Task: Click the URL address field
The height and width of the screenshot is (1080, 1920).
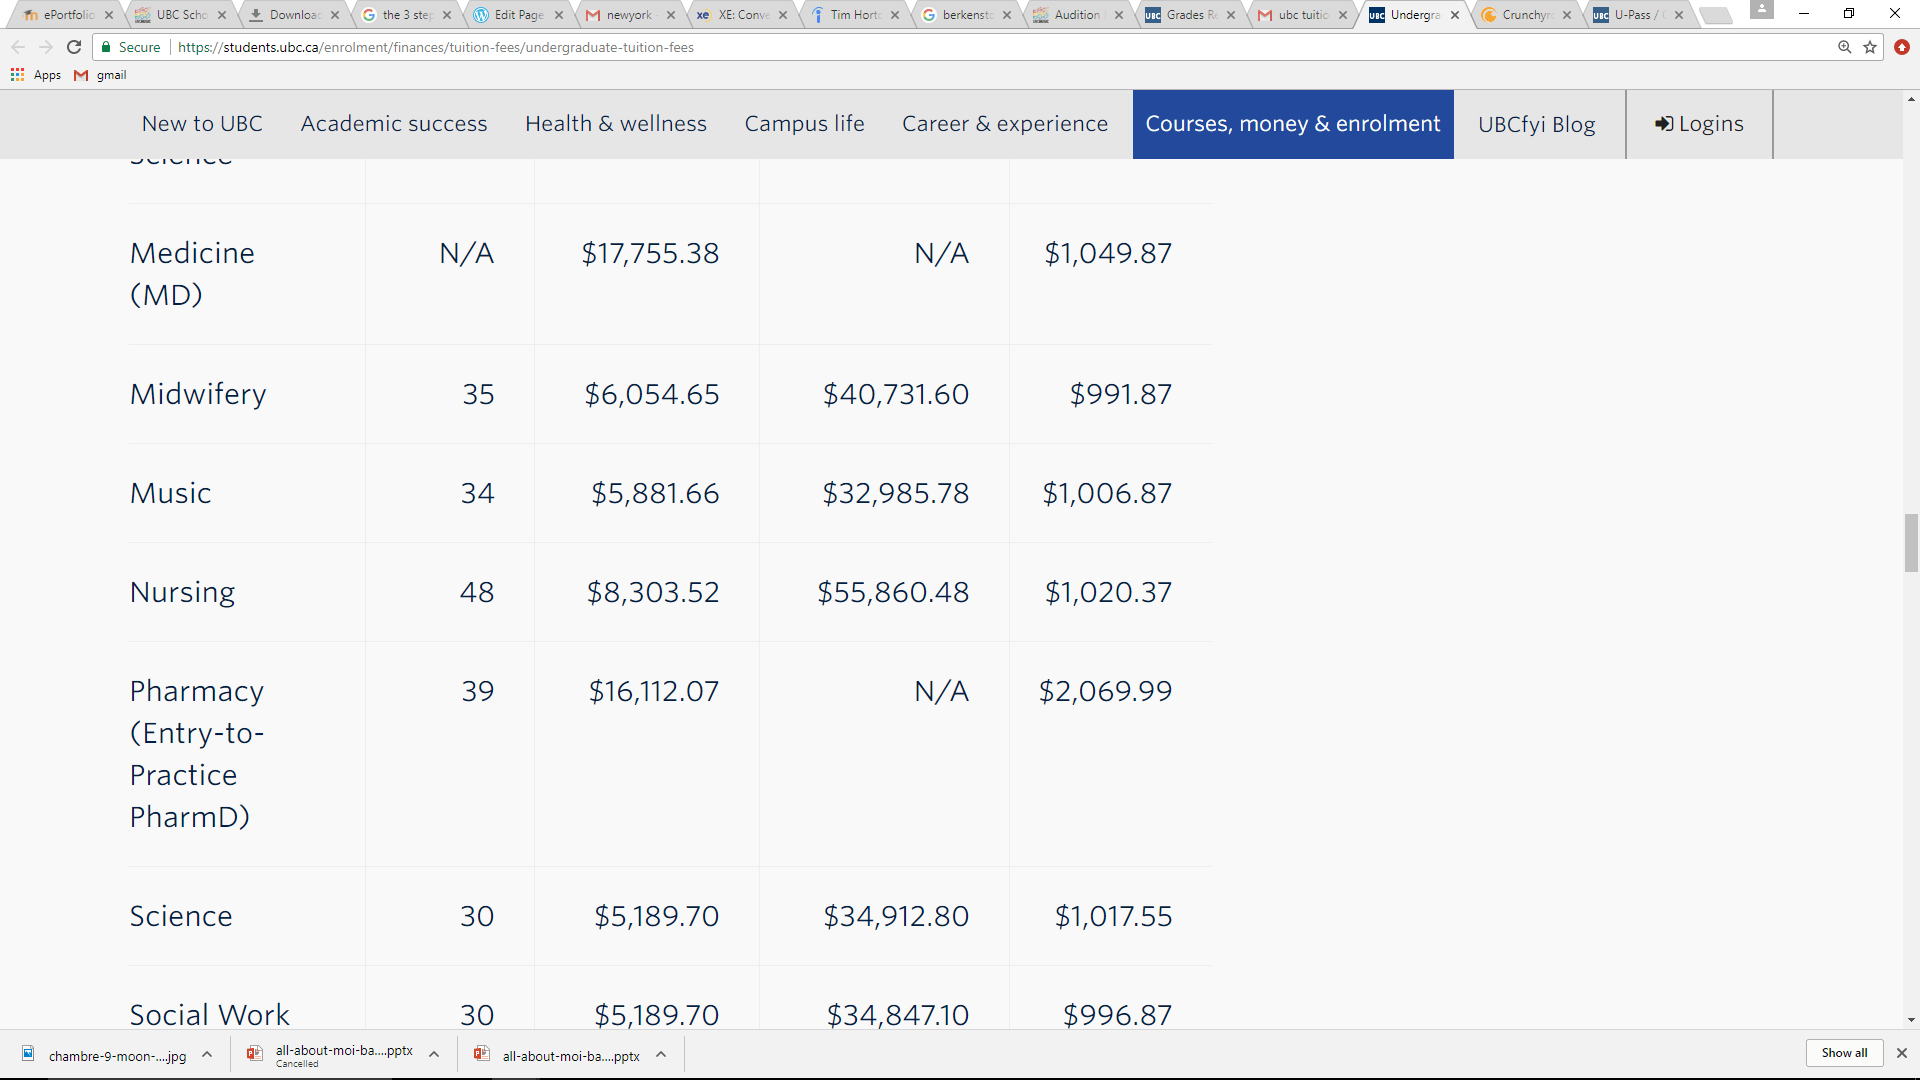Action: point(900,47)
